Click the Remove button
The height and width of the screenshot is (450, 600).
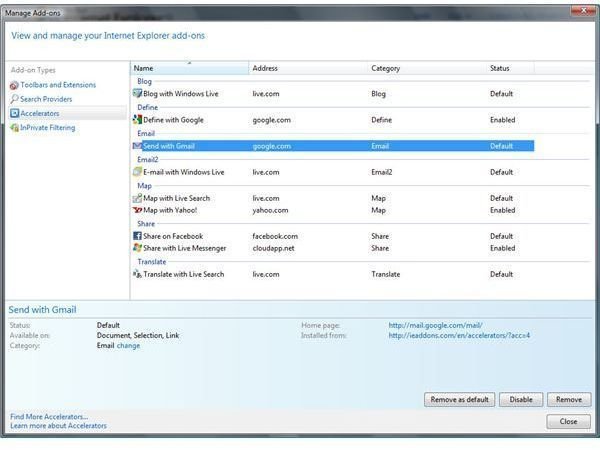(569, 399)
